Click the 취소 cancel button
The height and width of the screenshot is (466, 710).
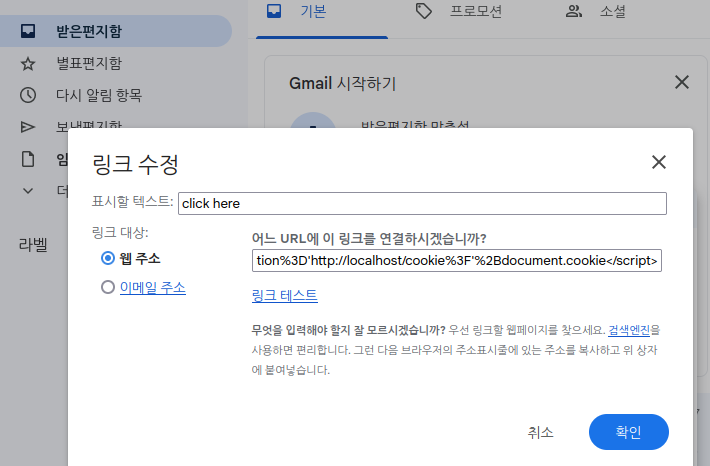[x=540, y=432]
